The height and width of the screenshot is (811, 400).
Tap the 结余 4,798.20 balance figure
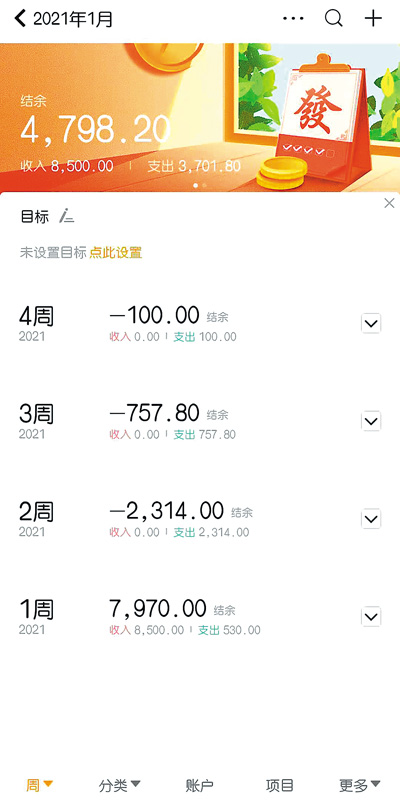coord(96,129)
